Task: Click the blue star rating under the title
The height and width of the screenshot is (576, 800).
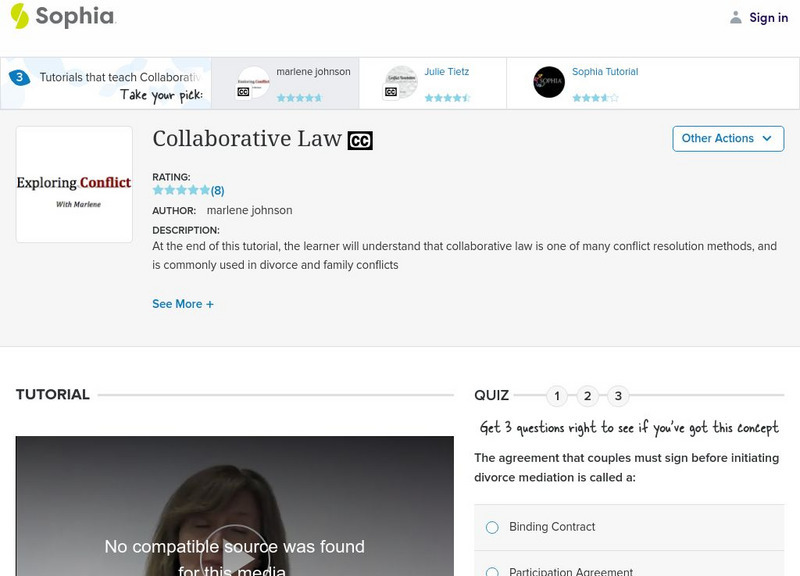Action: pos(181,189)
